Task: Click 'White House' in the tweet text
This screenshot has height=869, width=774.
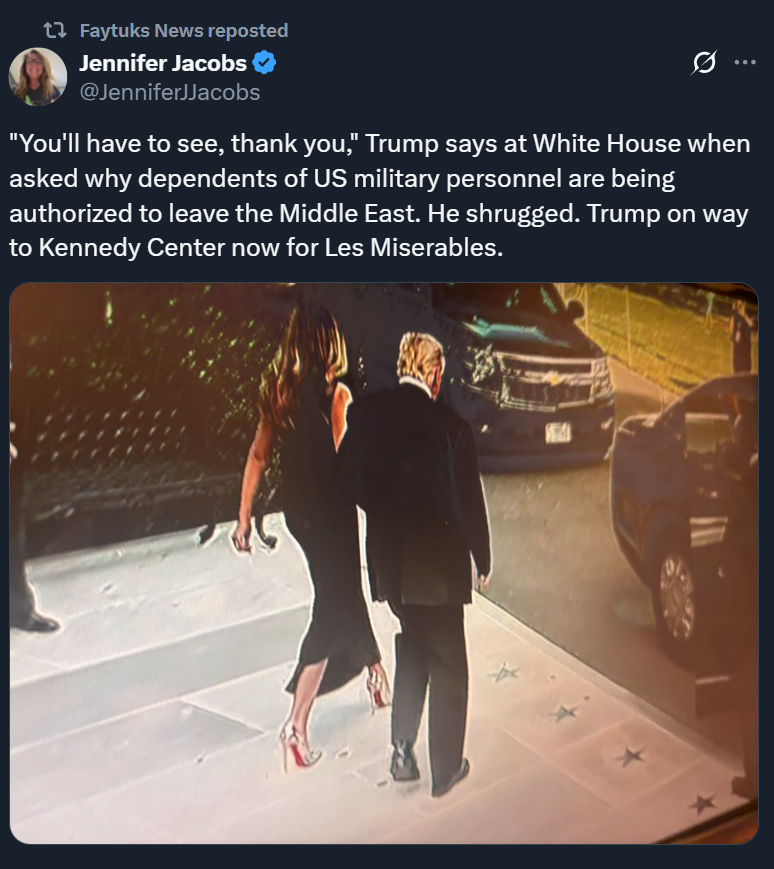Action: (x=607, y=144)
